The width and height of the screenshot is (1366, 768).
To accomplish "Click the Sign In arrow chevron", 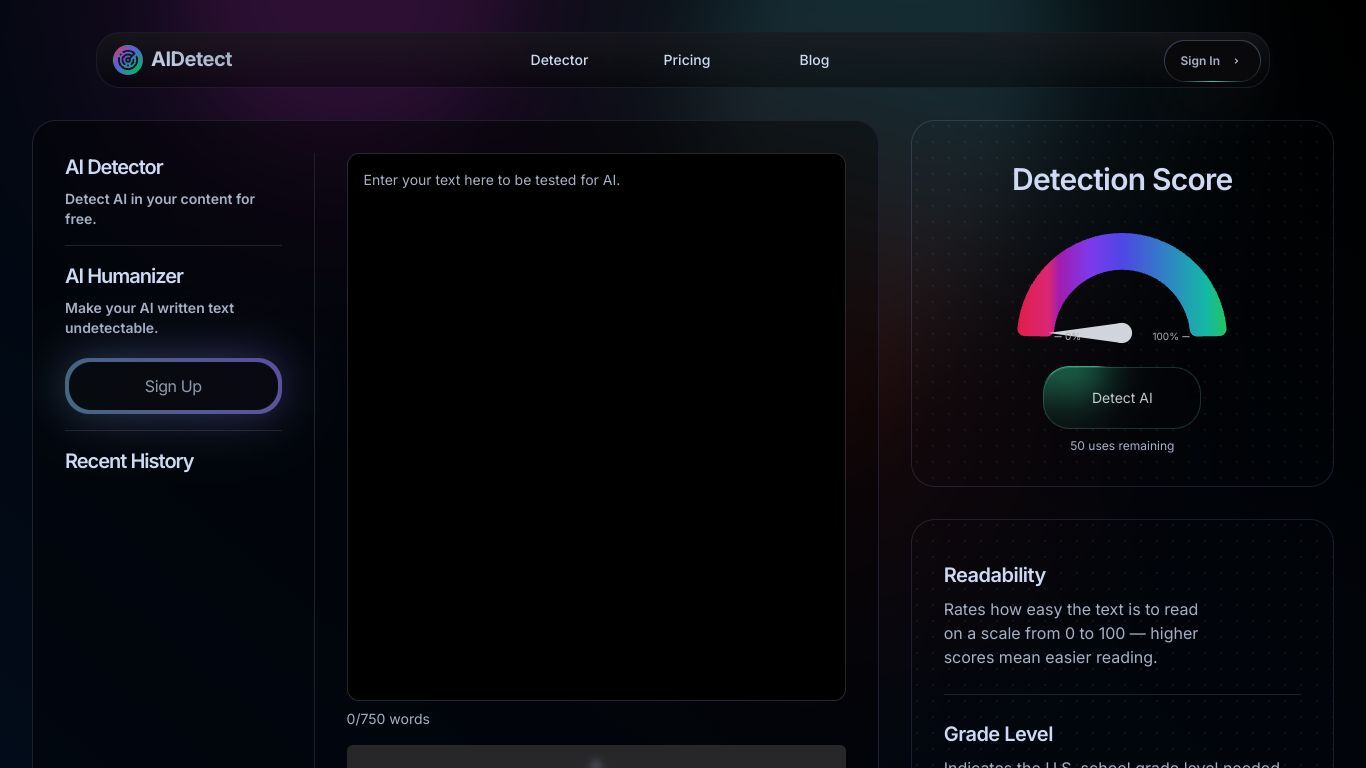I will (1236, 61).
